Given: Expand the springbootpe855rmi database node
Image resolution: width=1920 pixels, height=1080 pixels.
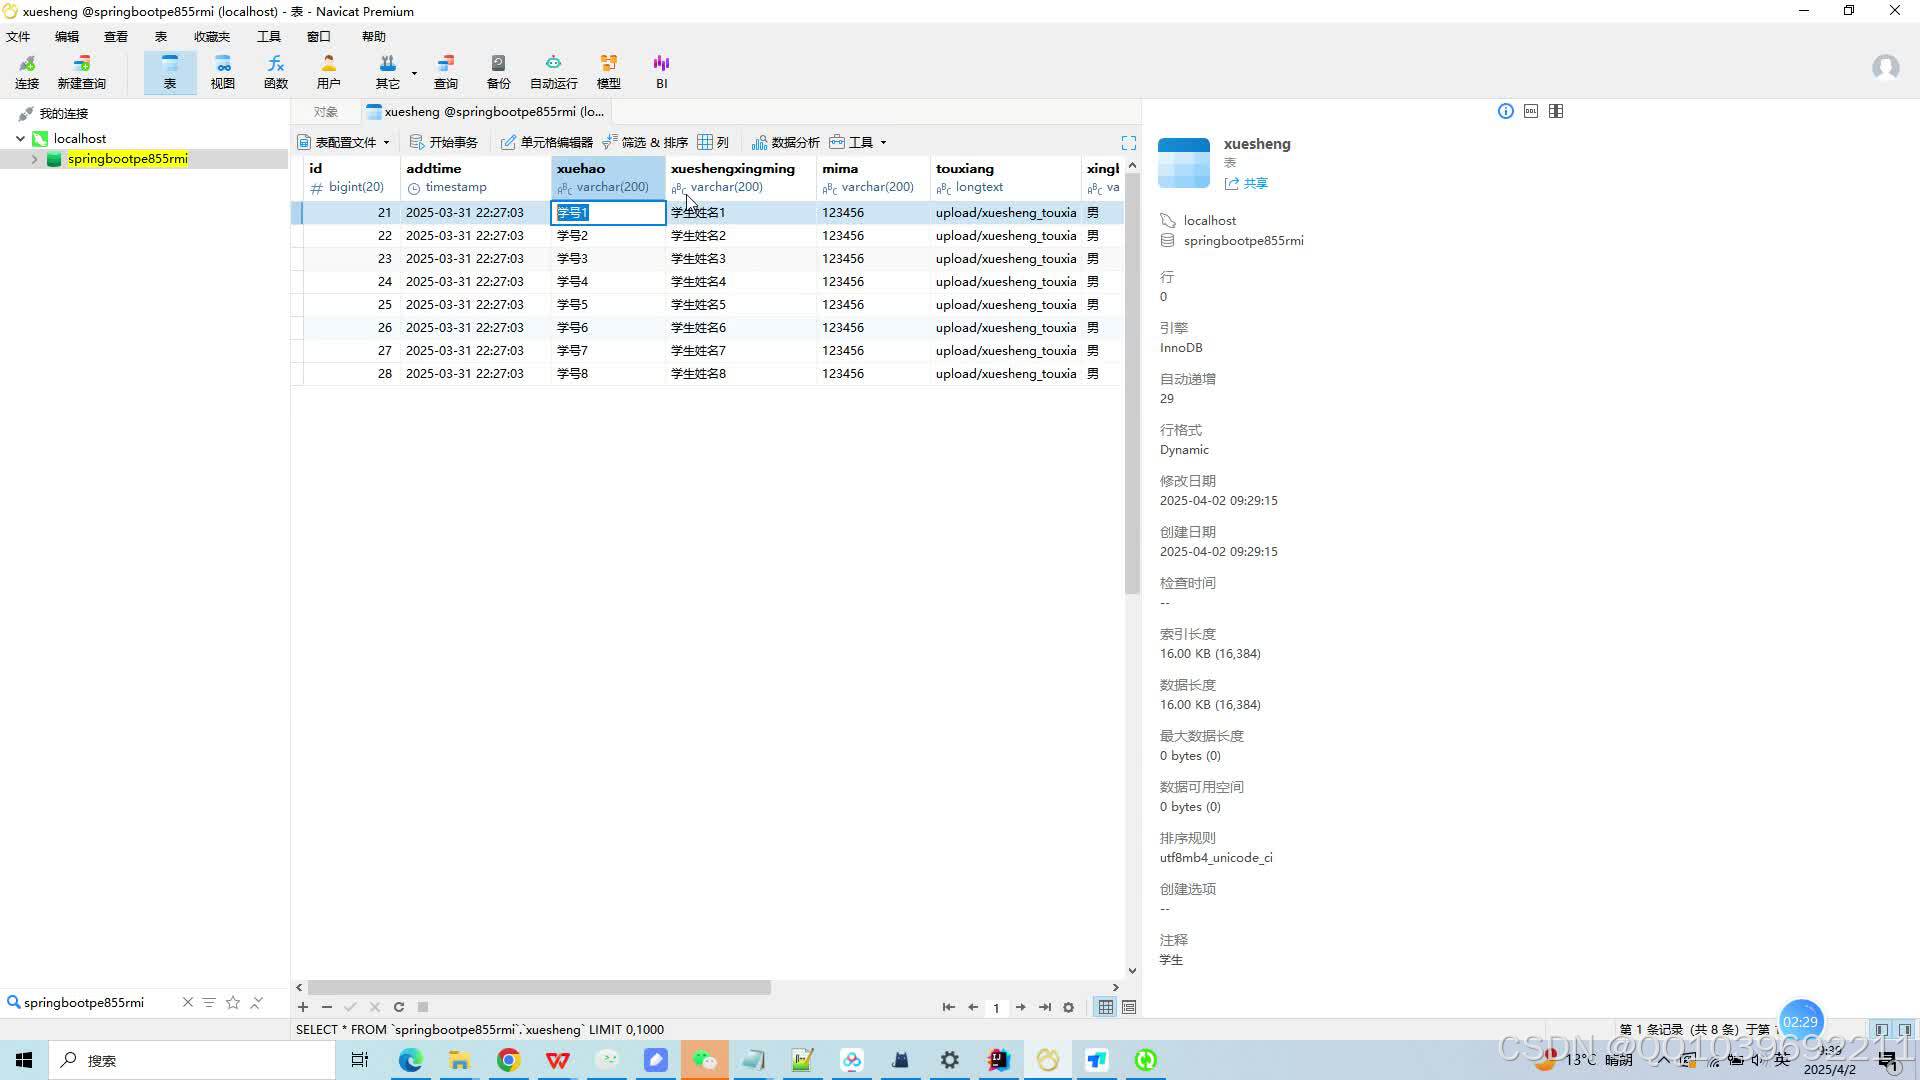Looking at the screenshot, I should click(x=35, y=159).
